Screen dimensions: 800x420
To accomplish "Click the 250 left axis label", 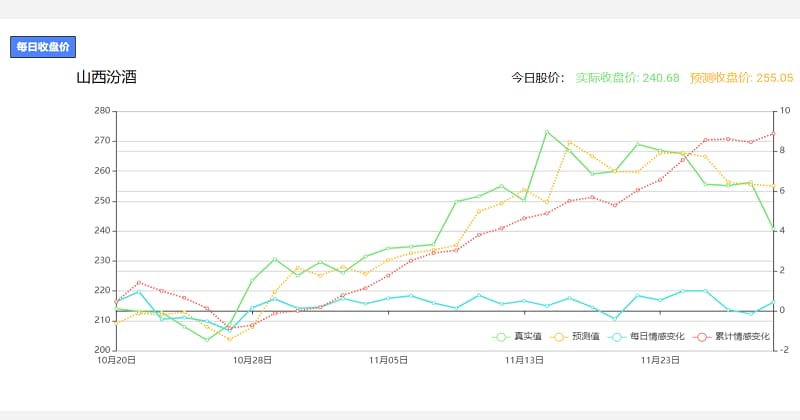I will tap(102, 201).
